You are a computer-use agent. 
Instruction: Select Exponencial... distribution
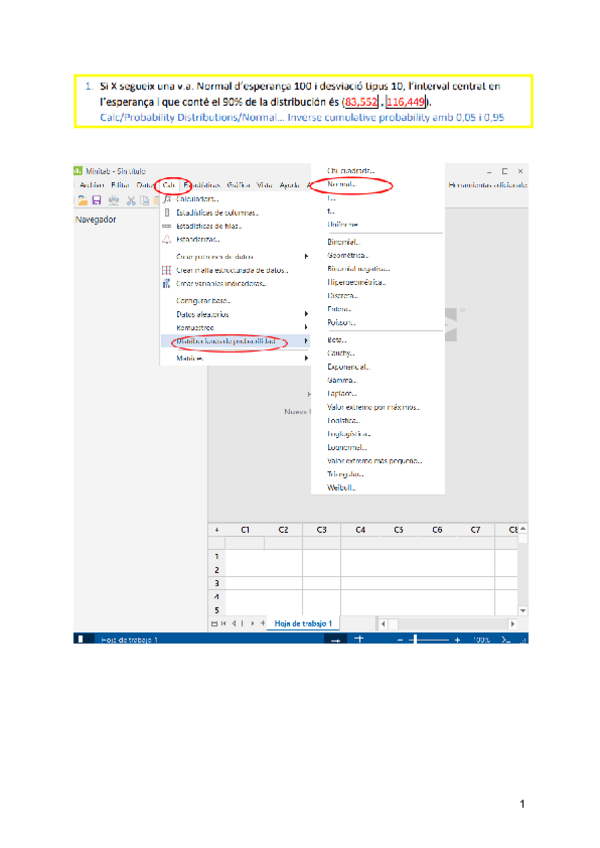coord(348,367)
